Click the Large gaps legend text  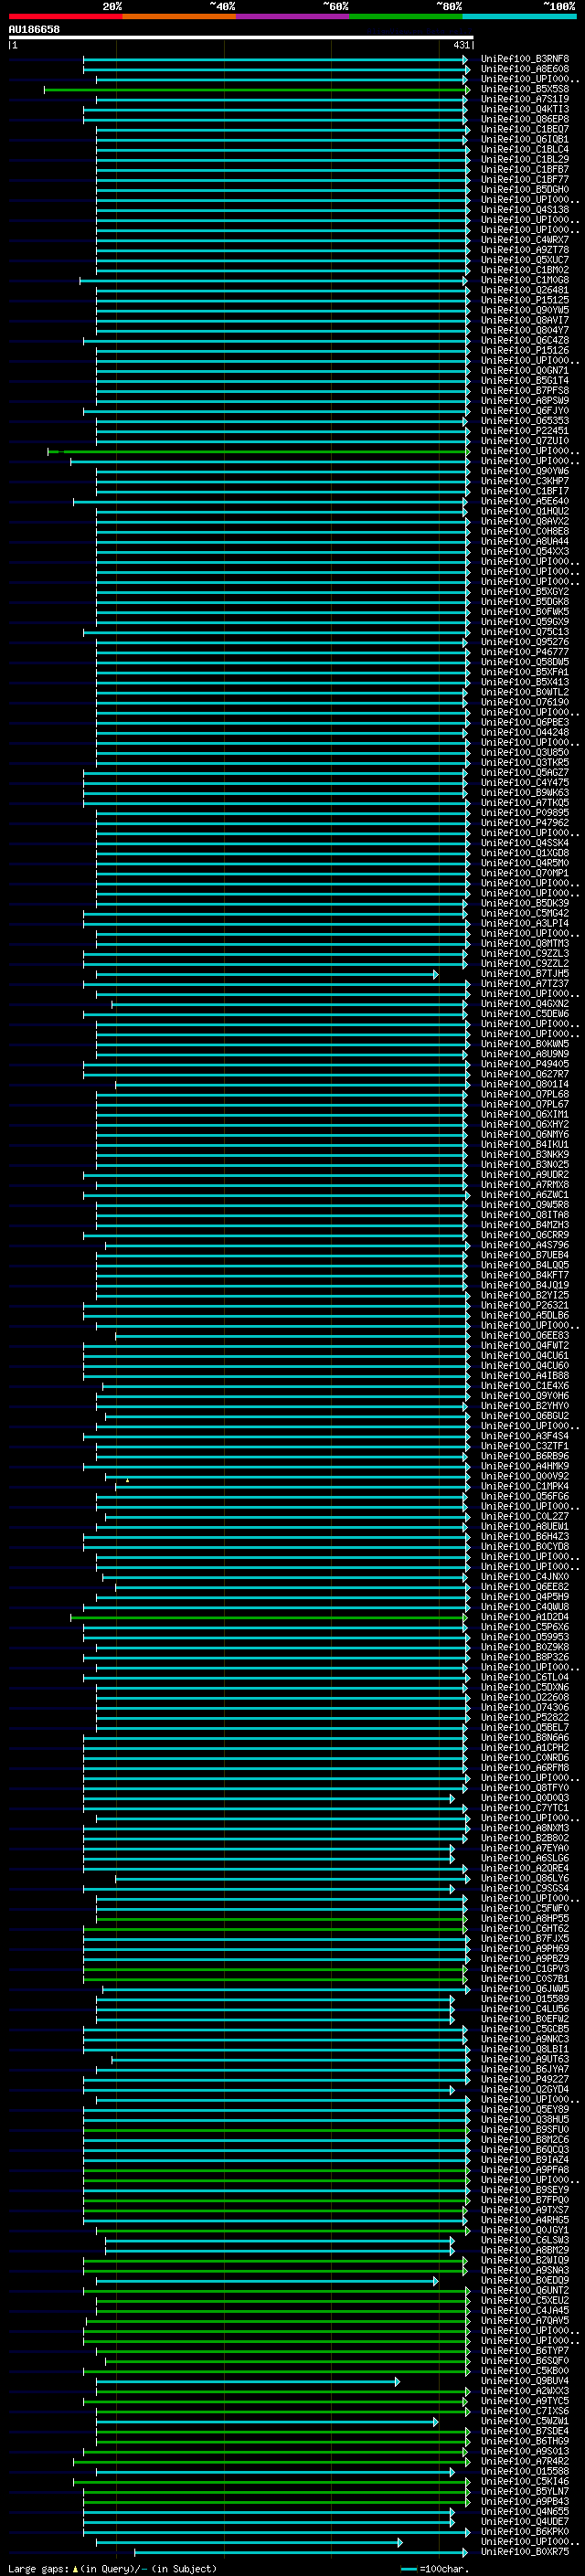pyautogui.click(x=112, y=2568)
